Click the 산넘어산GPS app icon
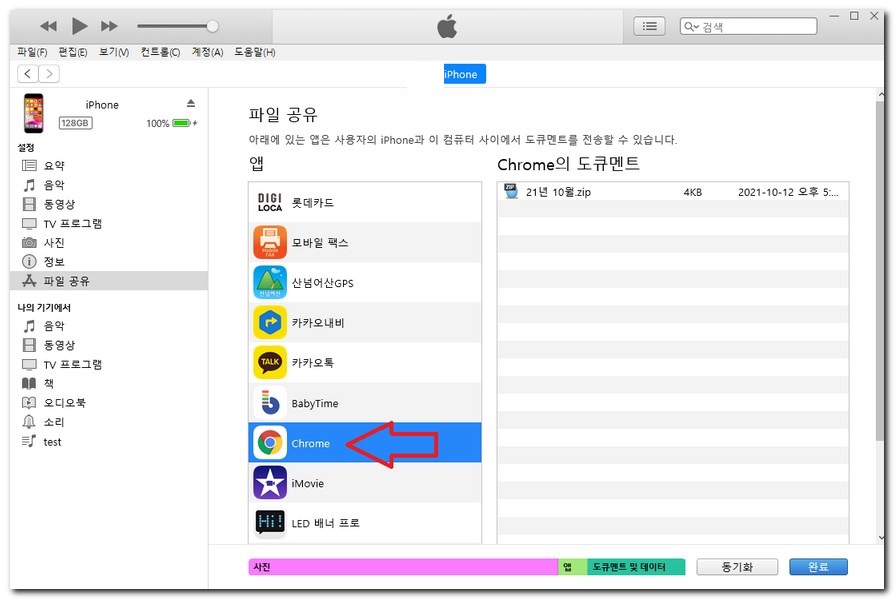The height and width of the screenshot is (600, 896). click(x=270, y=283)
